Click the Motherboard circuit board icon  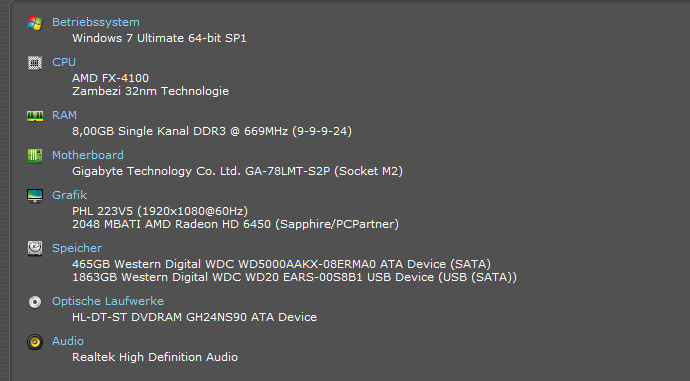(35, 156)
